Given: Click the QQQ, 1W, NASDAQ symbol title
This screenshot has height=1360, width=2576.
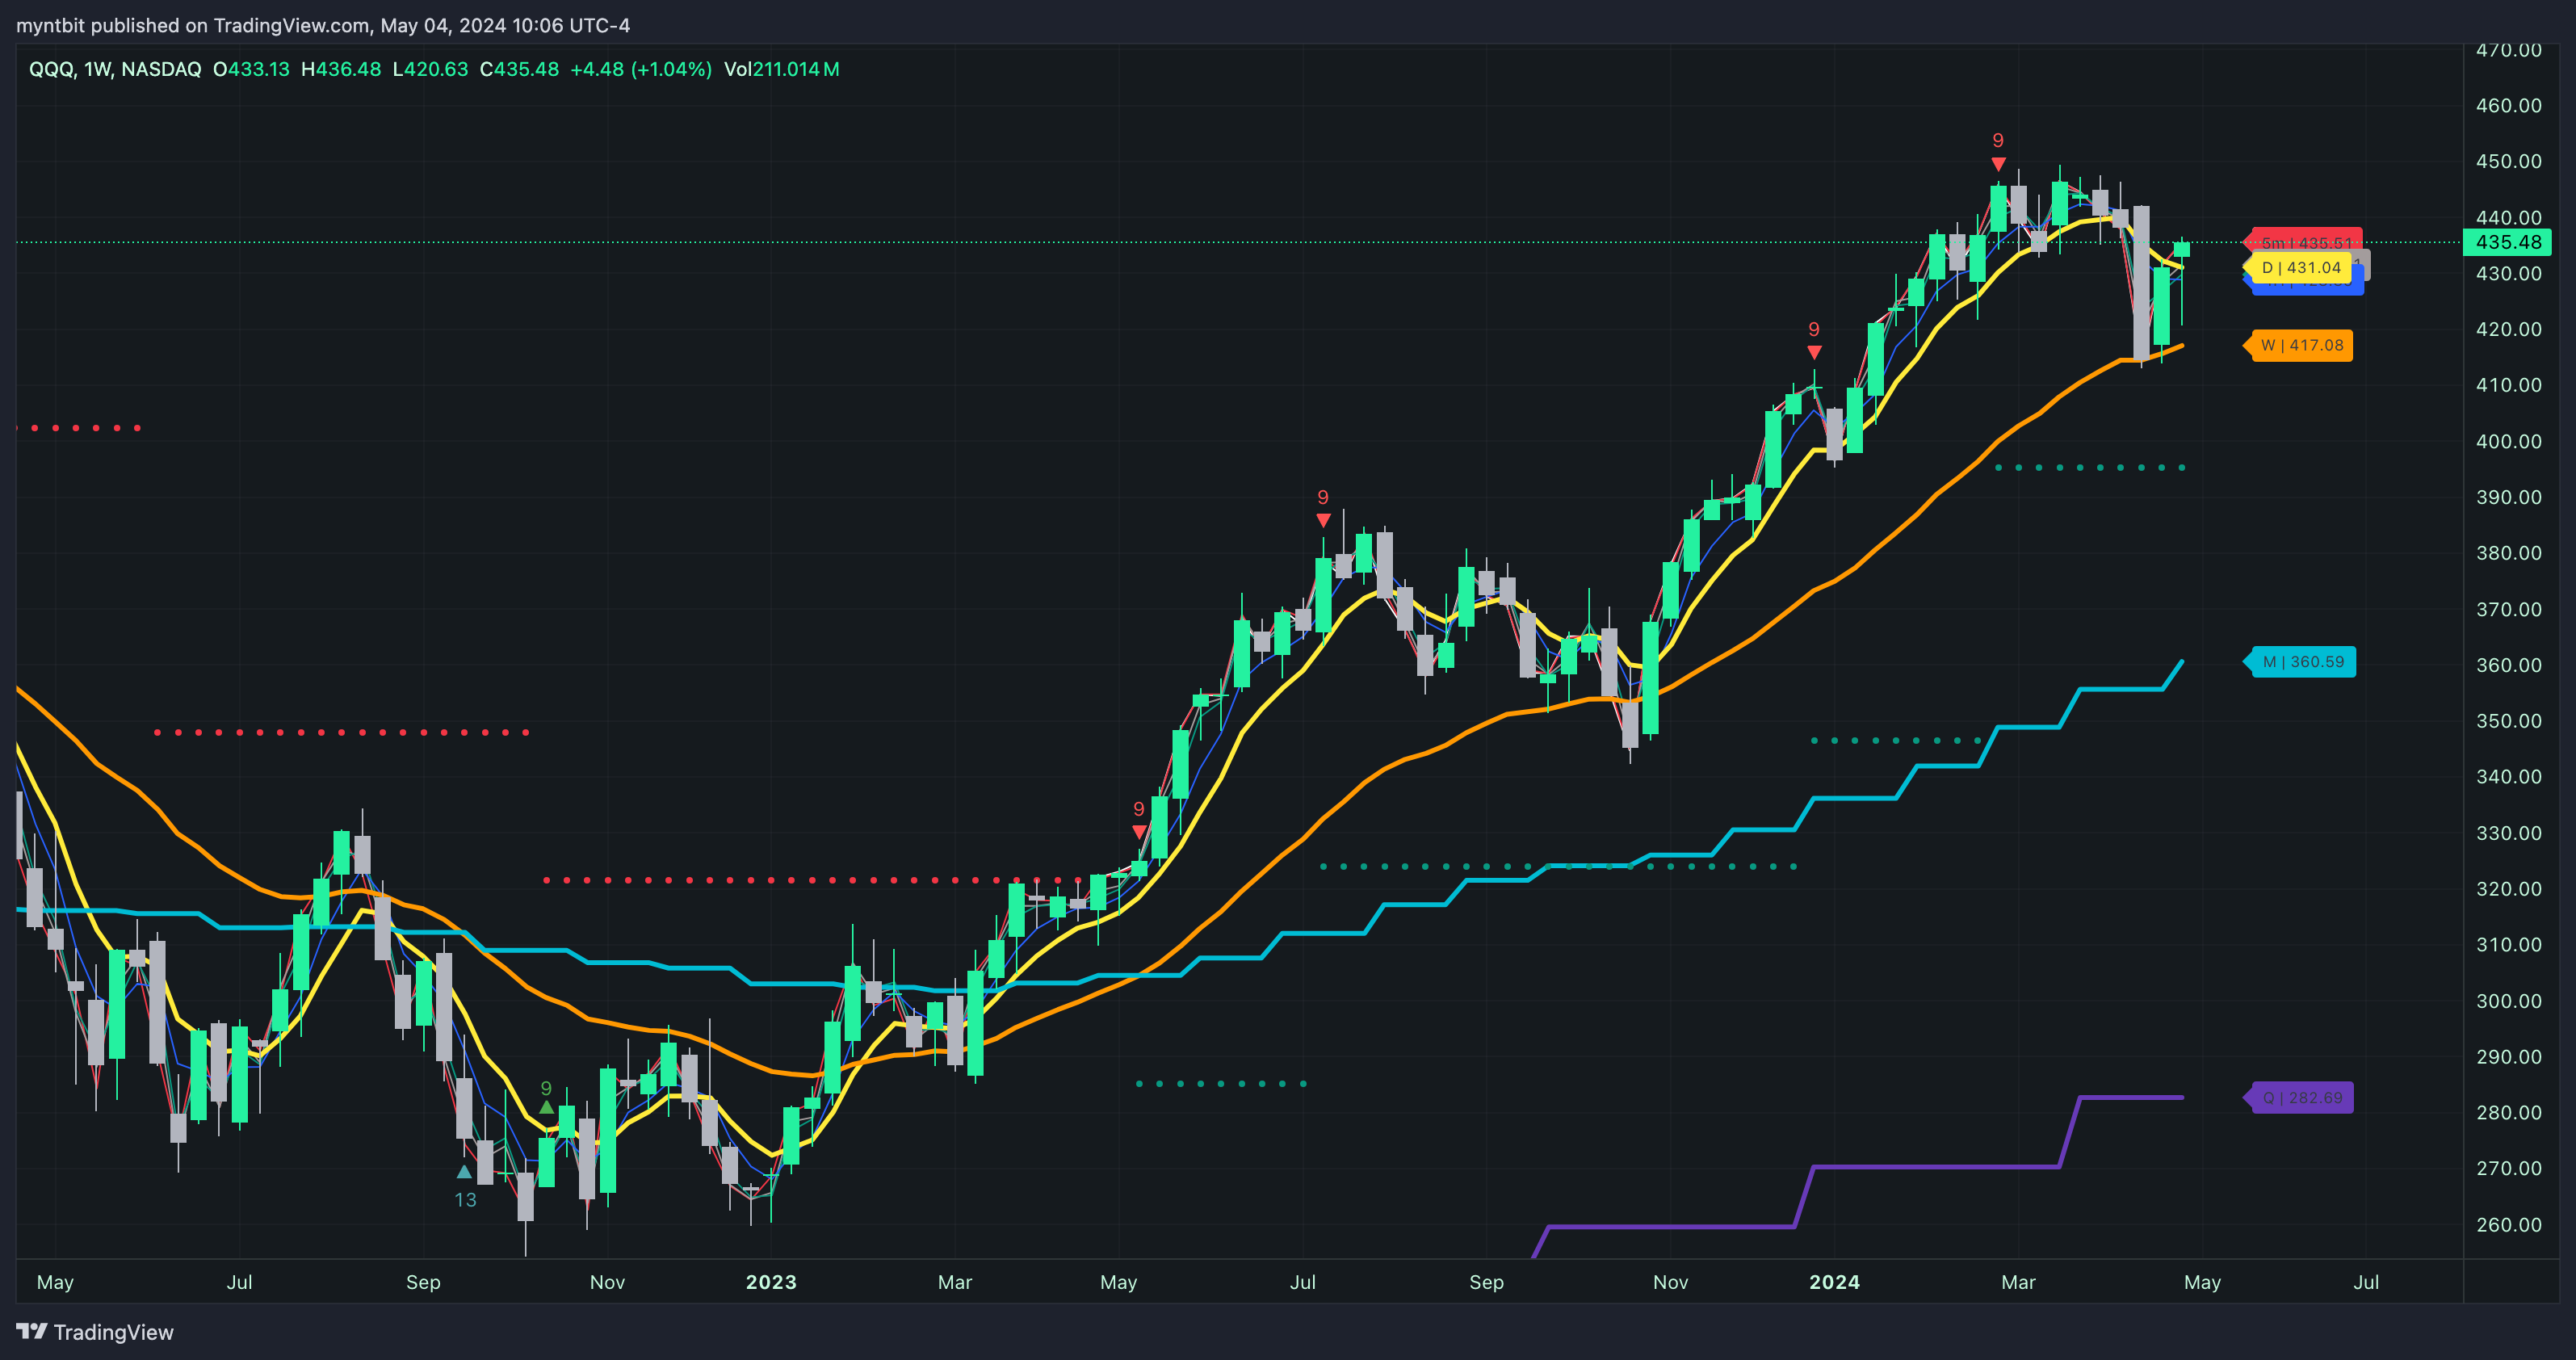Looking at the screenshot, I should pyautogui.click(x=115, y=69).
